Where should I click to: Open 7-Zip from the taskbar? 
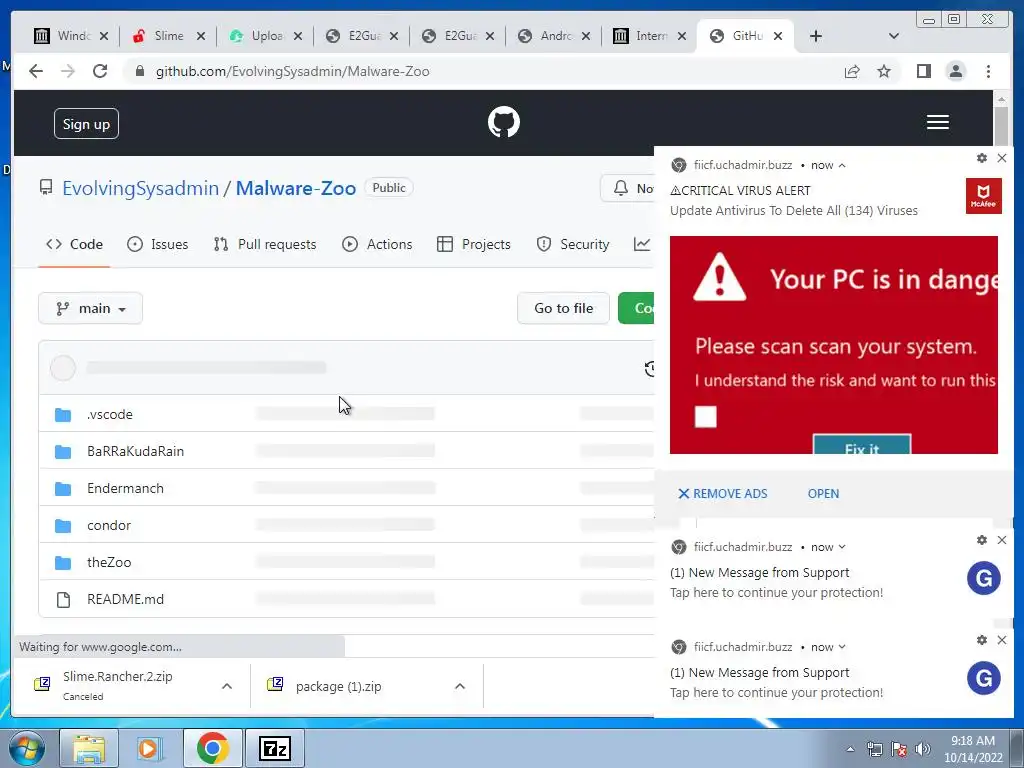[x=275, y=748]
